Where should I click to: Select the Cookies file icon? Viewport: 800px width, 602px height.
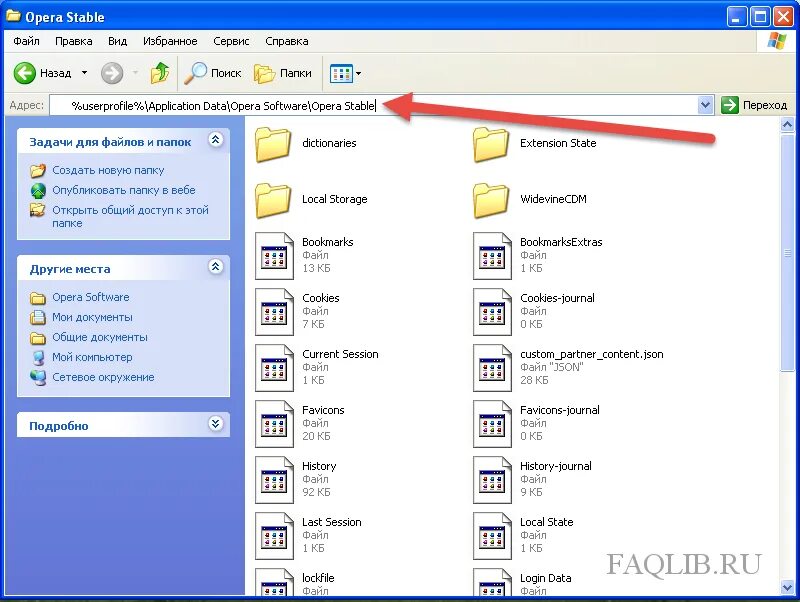(274, 312)
